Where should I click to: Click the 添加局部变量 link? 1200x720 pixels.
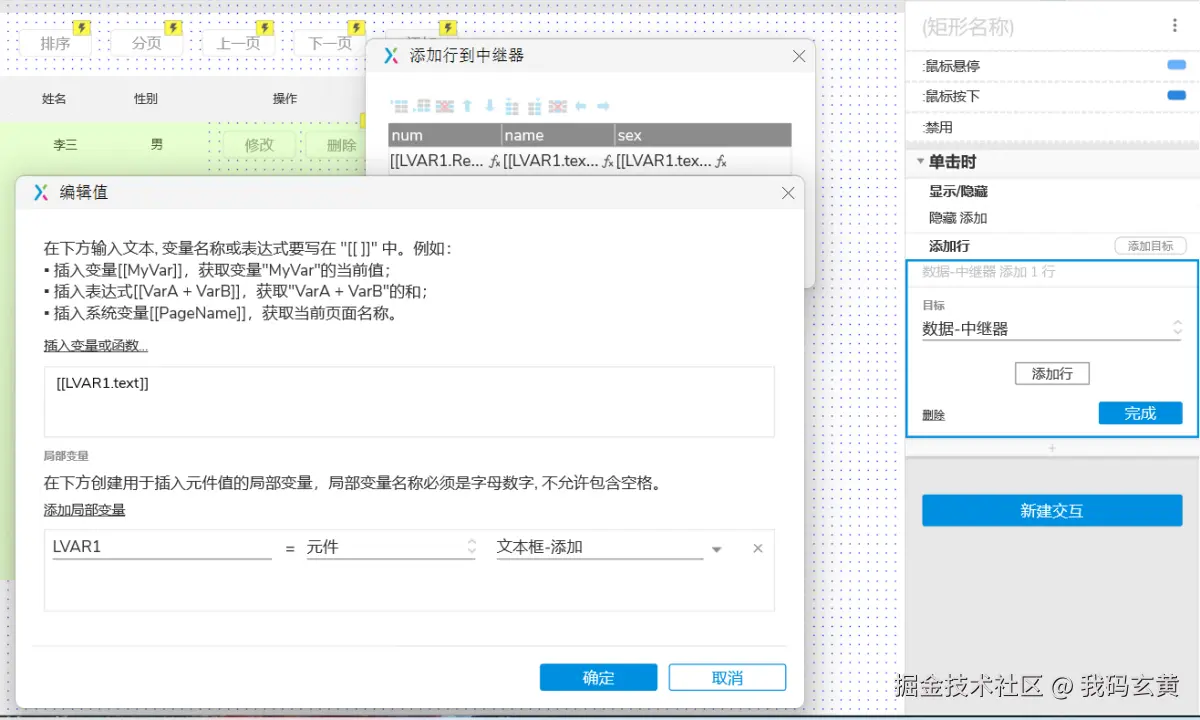85,510
